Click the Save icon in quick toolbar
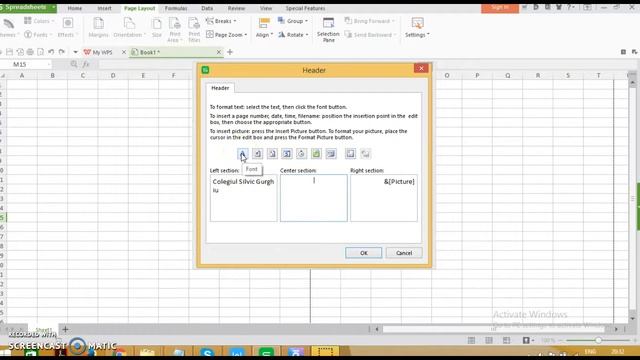 point(9,52)
